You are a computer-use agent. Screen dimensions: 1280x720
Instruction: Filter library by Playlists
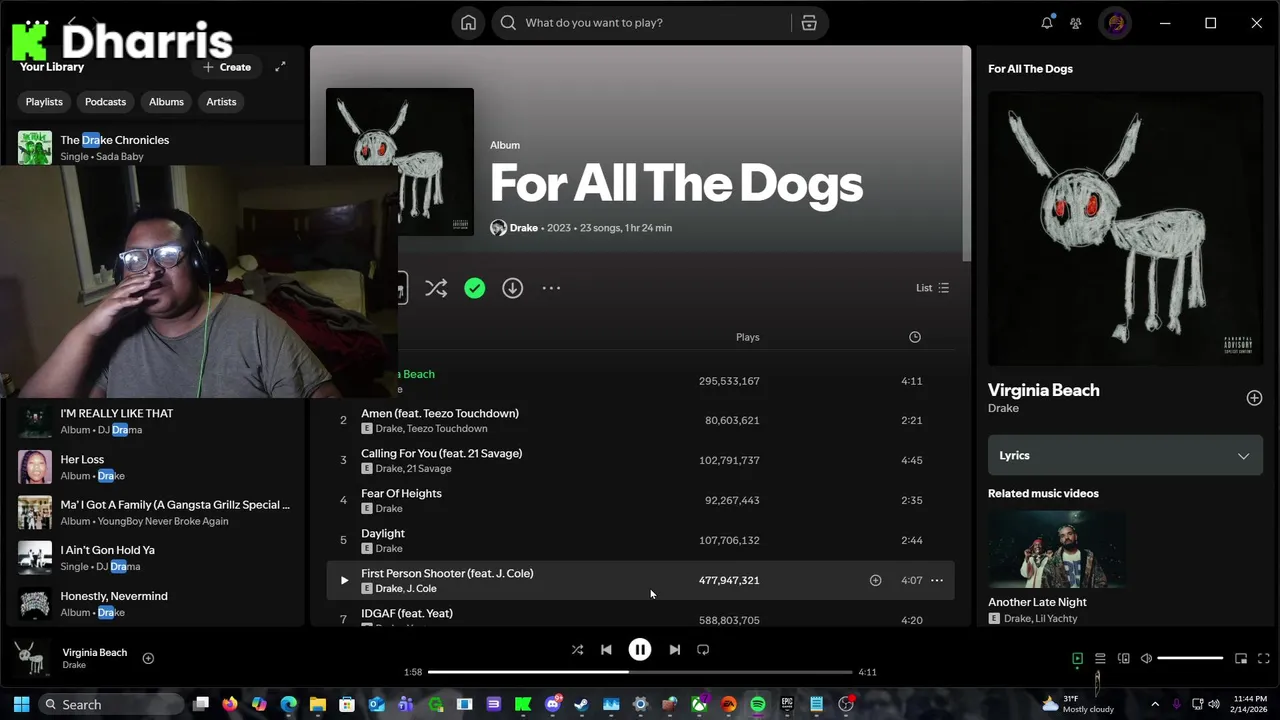(44, 102)
